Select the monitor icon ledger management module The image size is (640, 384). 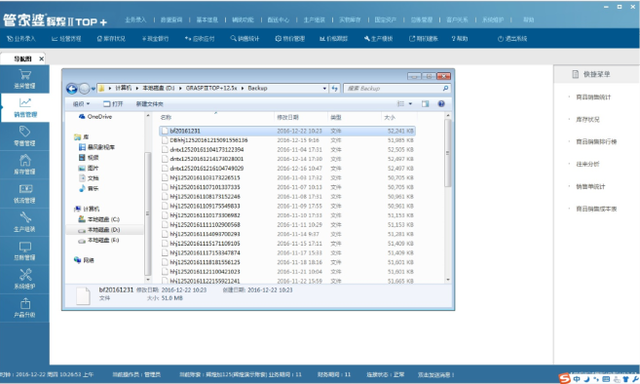[x=24, y=251]
